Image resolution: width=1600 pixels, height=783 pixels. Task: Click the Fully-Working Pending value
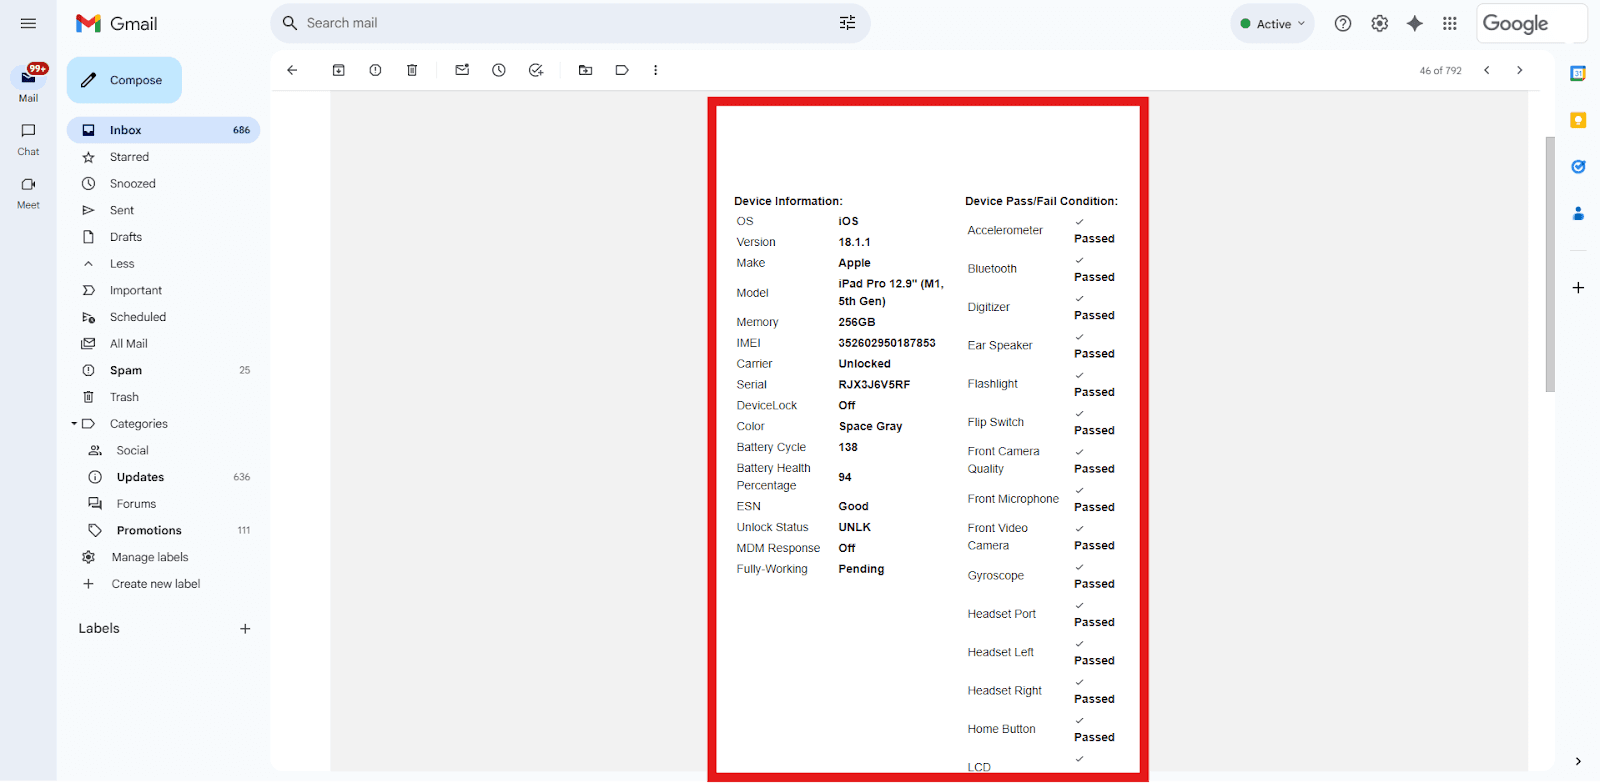[x=861, y=569]
